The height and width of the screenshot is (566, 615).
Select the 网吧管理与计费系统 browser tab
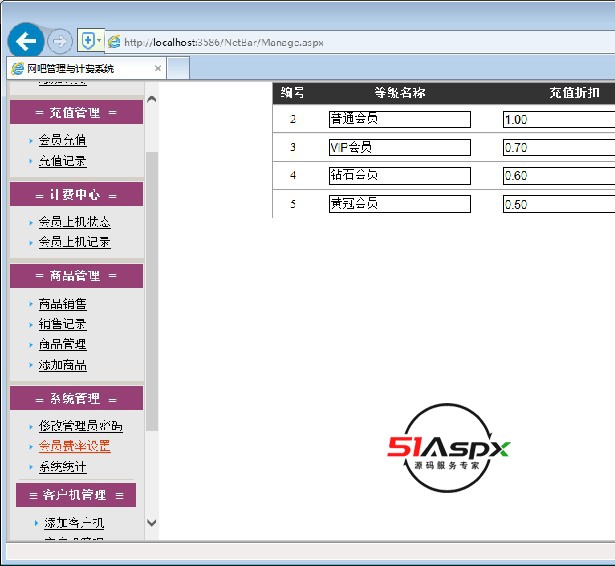tap(86, 69)
